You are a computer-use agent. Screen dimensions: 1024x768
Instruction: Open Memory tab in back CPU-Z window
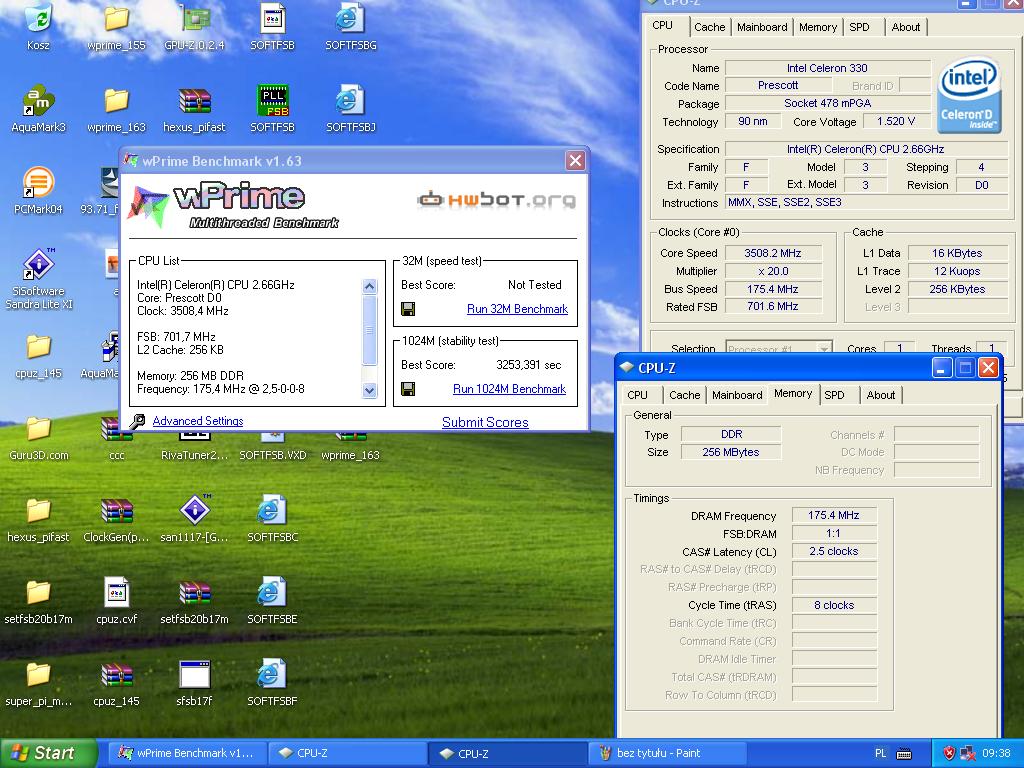point(818,27)
